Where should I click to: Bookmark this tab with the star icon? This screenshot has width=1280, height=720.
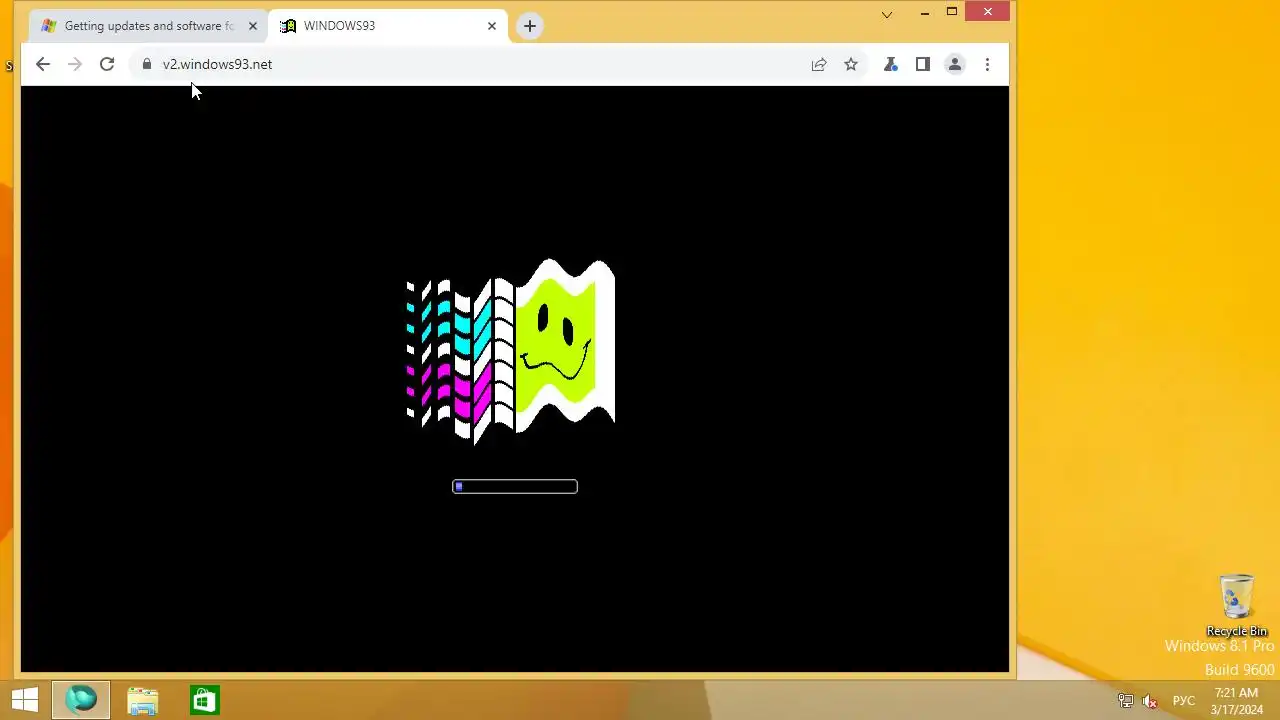(x=851, y=64)
